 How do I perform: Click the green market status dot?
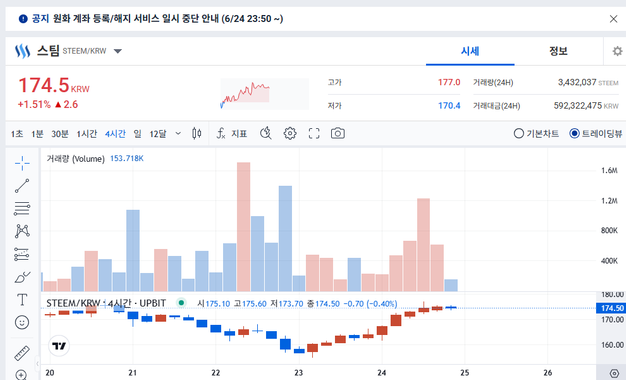tap(181, 303)
